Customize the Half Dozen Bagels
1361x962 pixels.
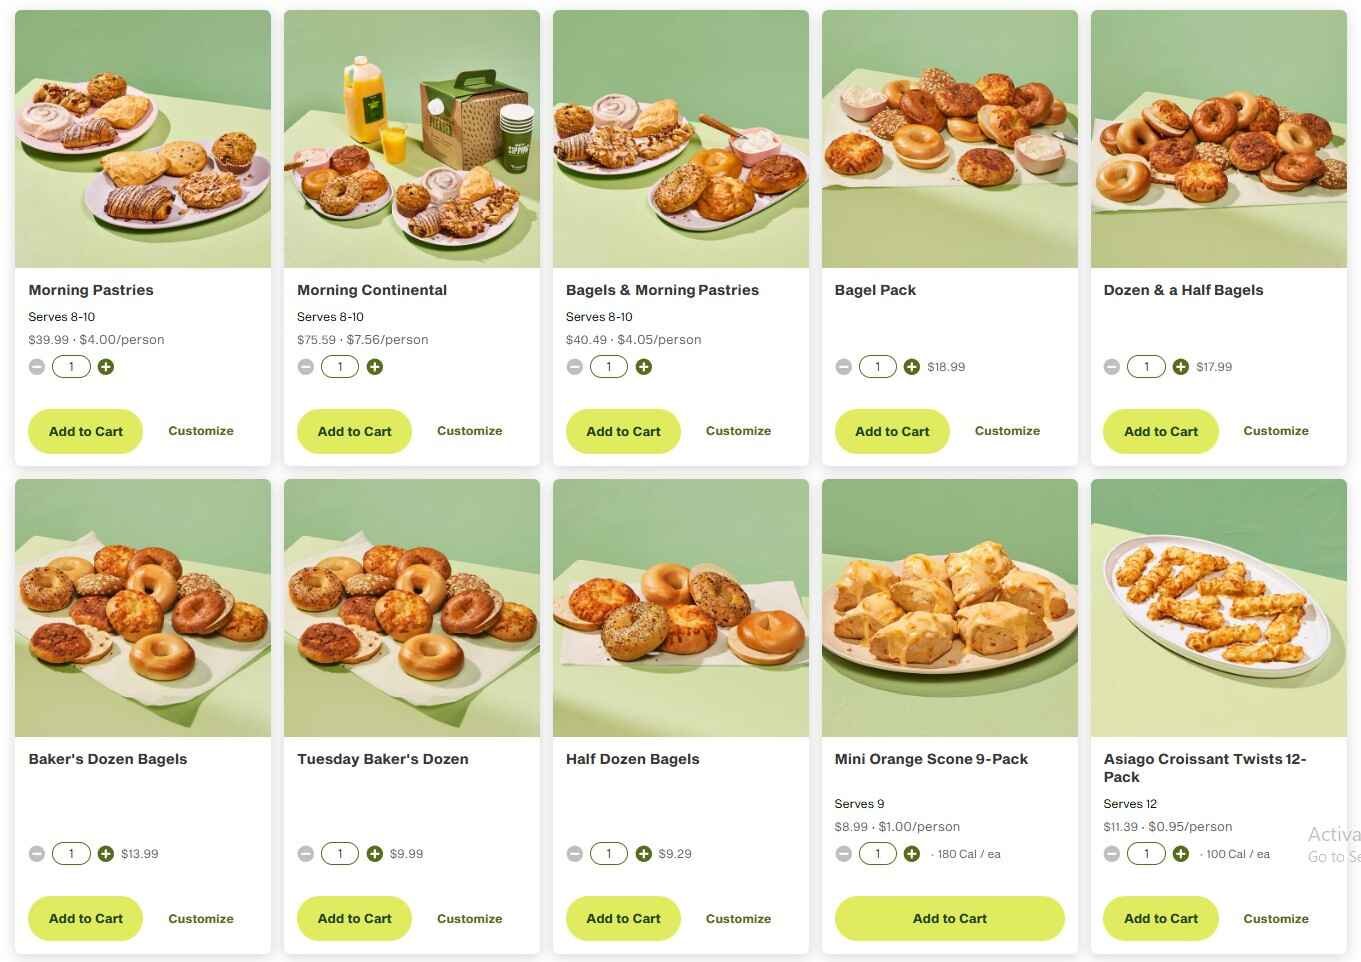(x=738, y=918)
